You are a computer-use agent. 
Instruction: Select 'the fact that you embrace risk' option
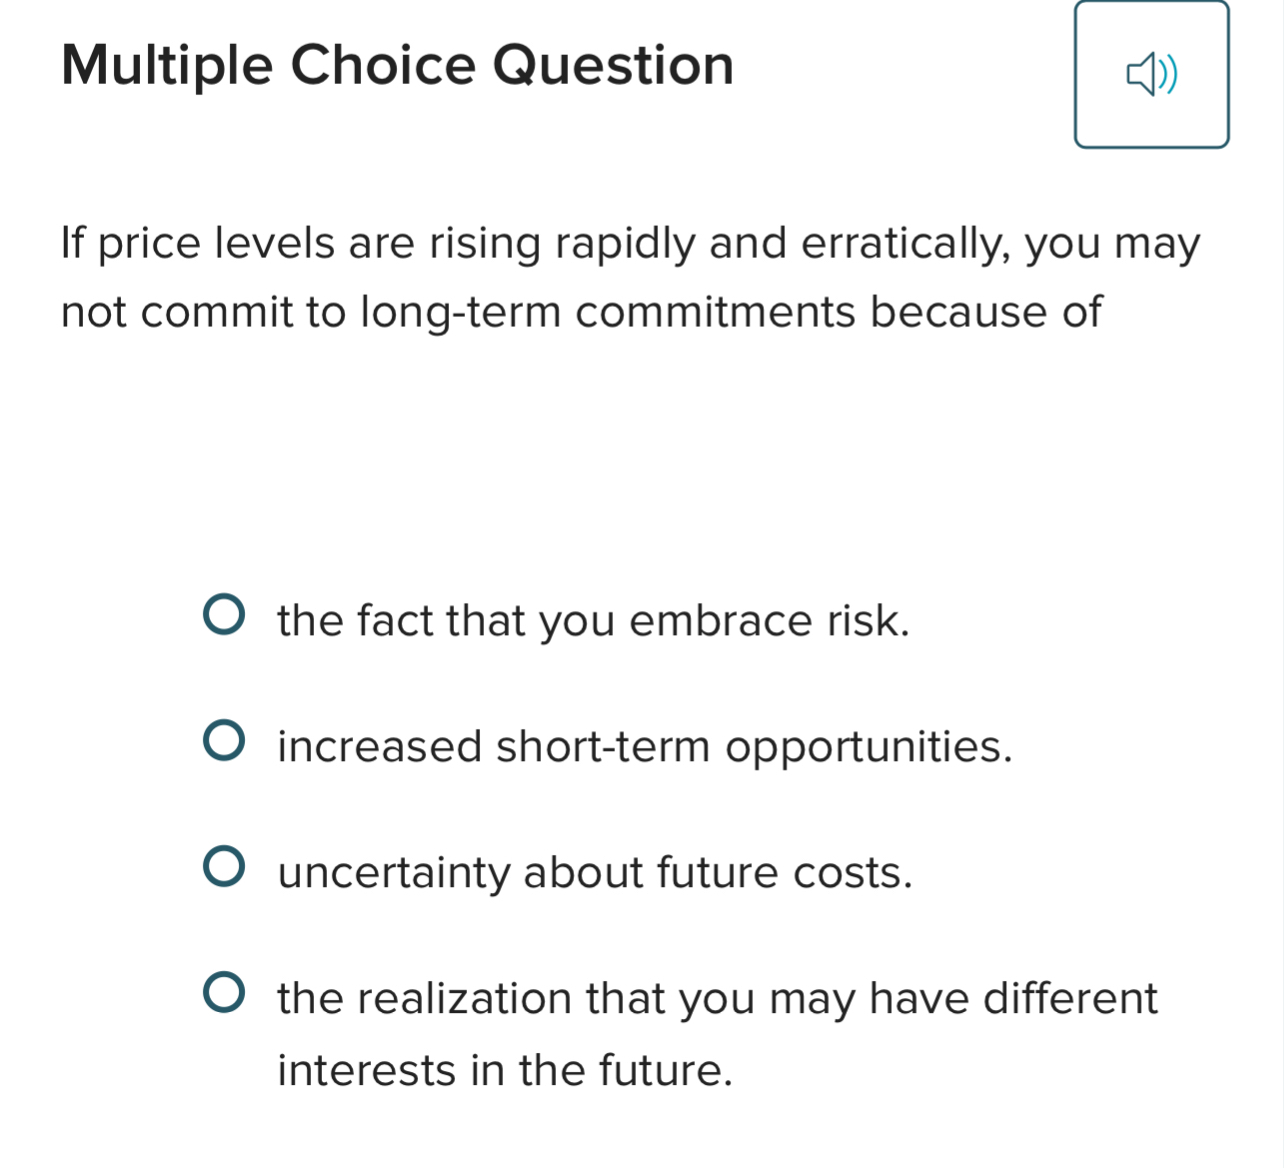pos(226,616)
